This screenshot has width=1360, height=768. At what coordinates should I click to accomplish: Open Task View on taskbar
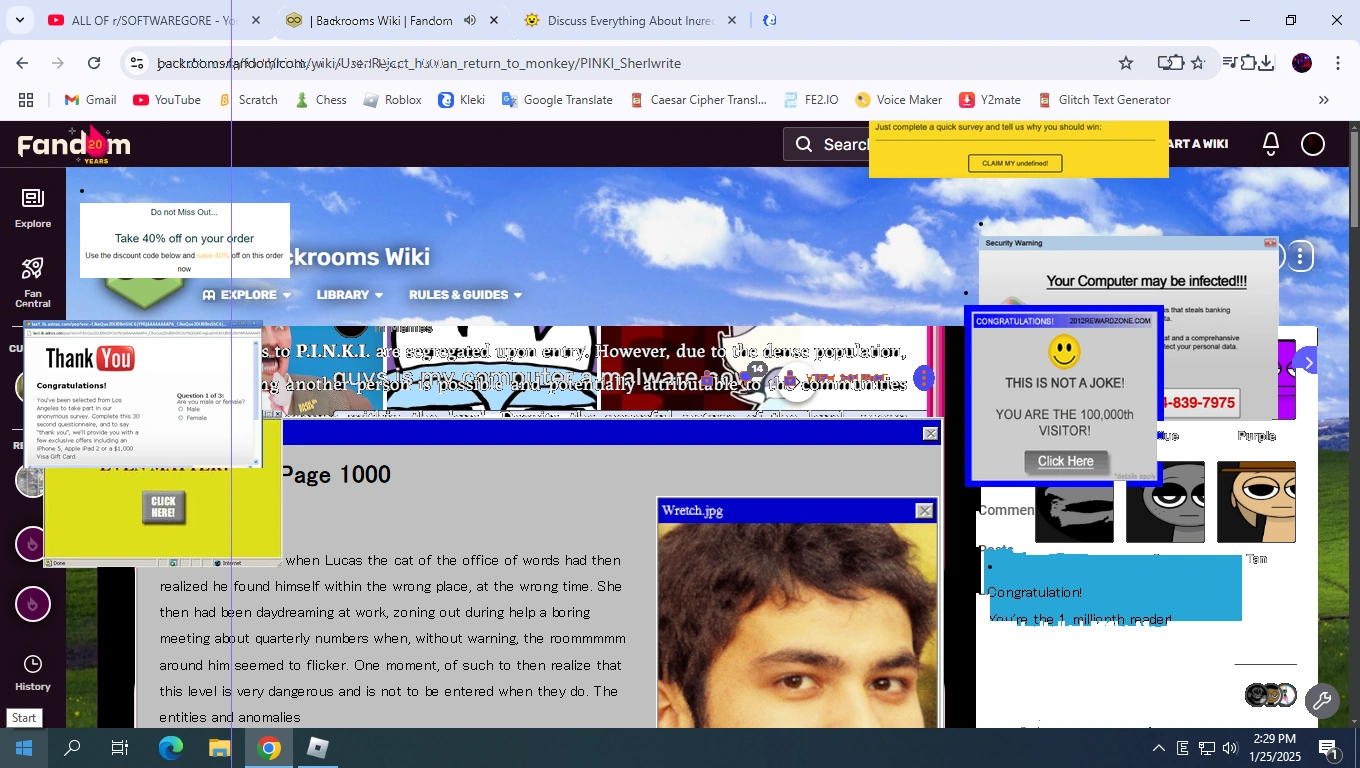120,748
